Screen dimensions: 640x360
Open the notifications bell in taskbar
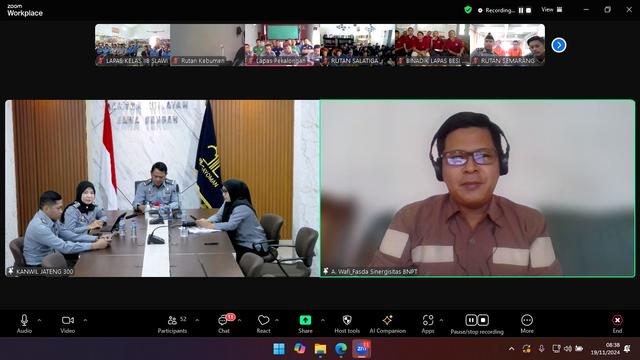click(x=627, y=349)
